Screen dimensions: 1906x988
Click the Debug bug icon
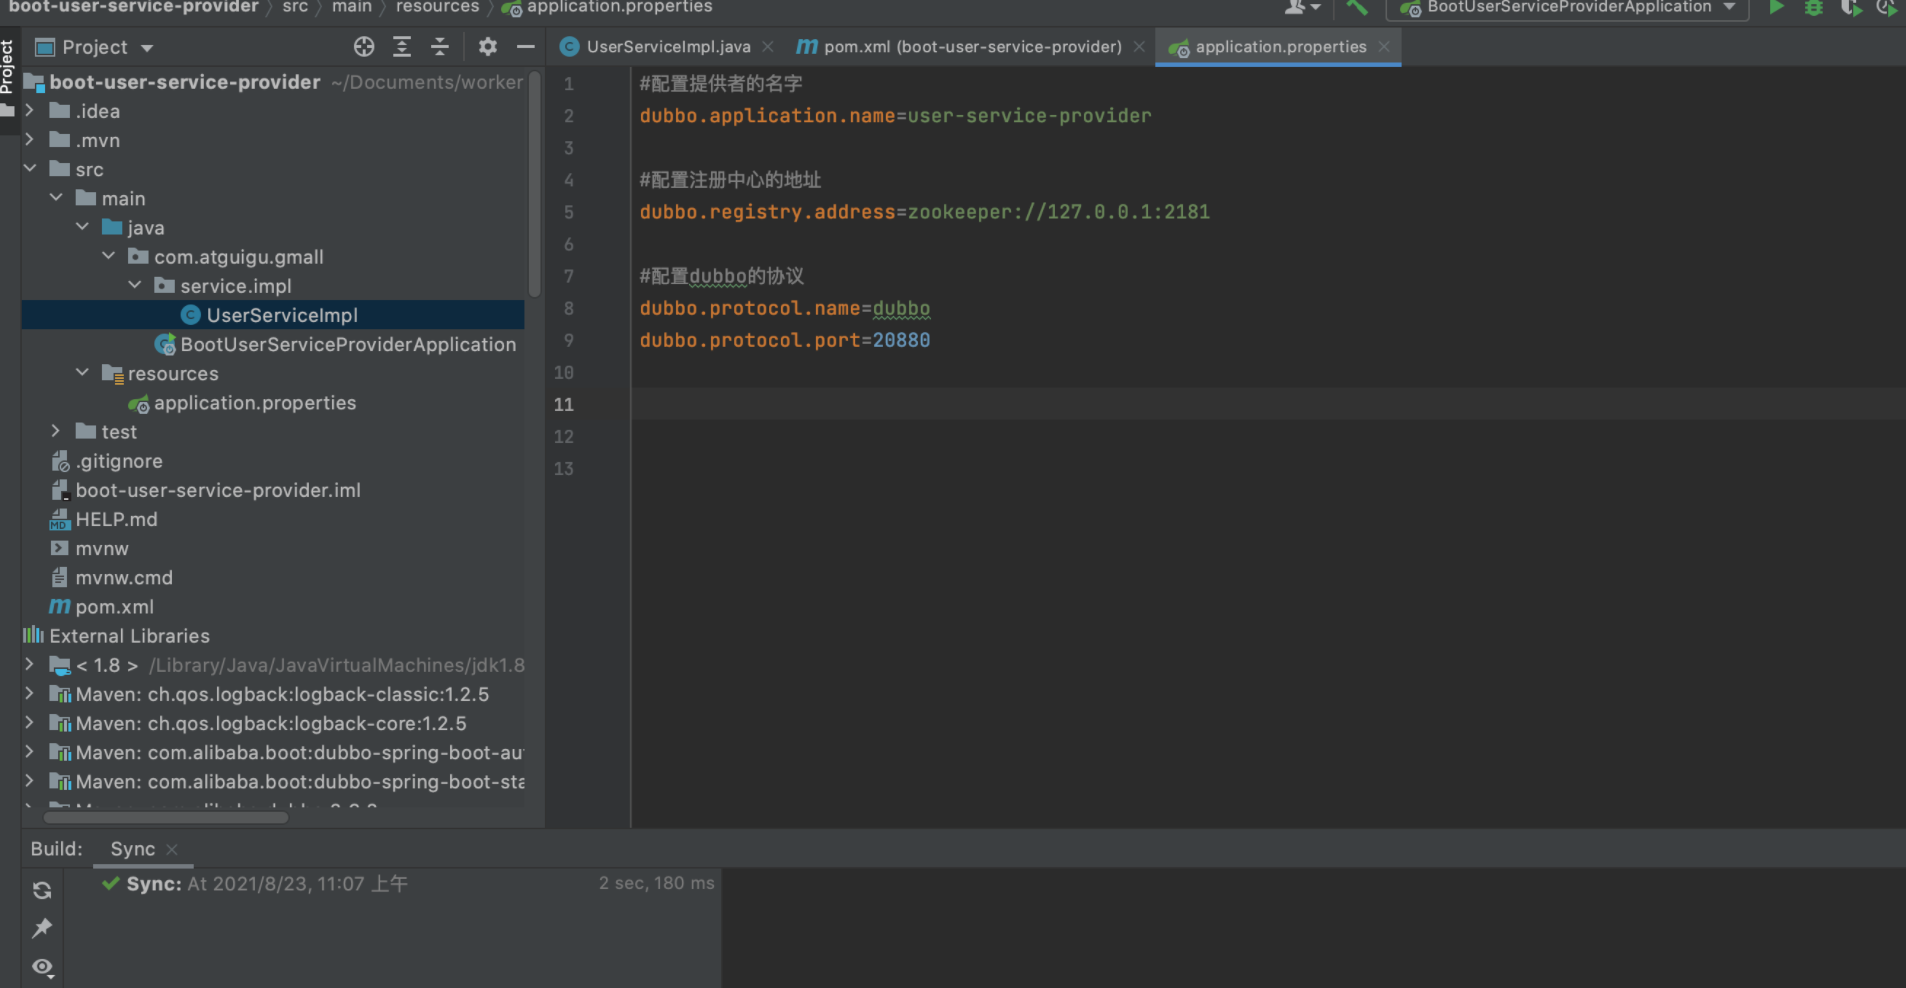(1813, 7)
